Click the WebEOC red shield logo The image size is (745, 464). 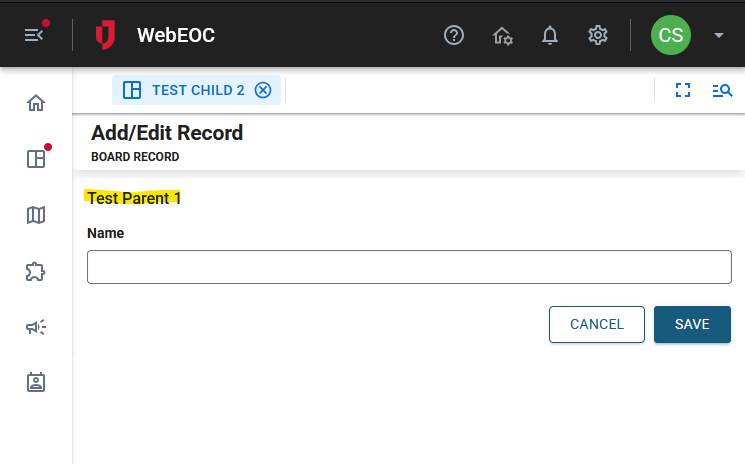105,36
